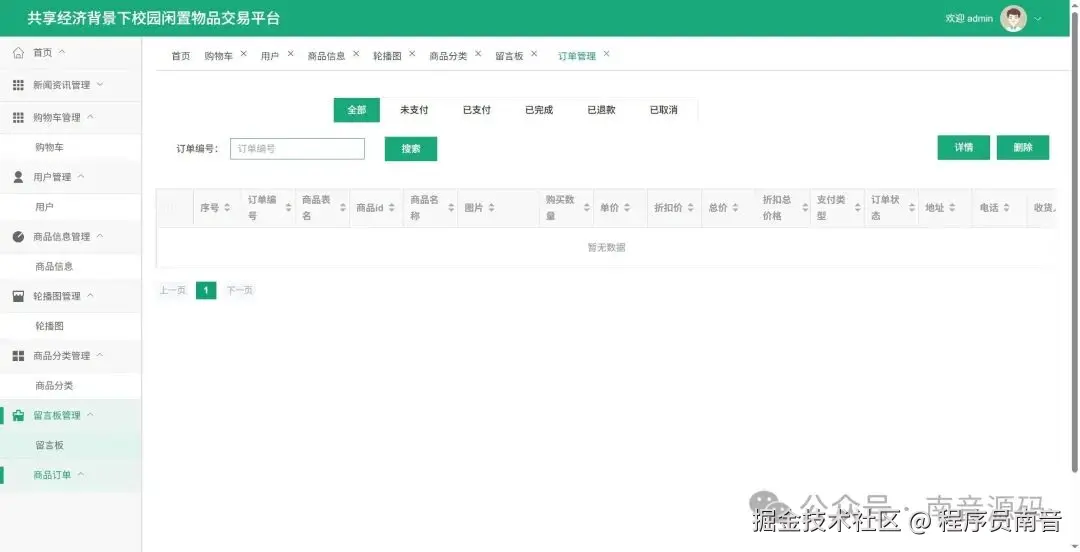Screen dimensions: 1080x552
Task: Click the pie icon beside 商品信息管理
Action: 19,236
